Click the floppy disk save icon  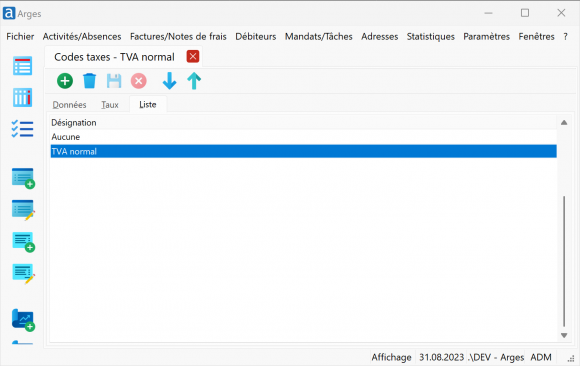point(114,81)
